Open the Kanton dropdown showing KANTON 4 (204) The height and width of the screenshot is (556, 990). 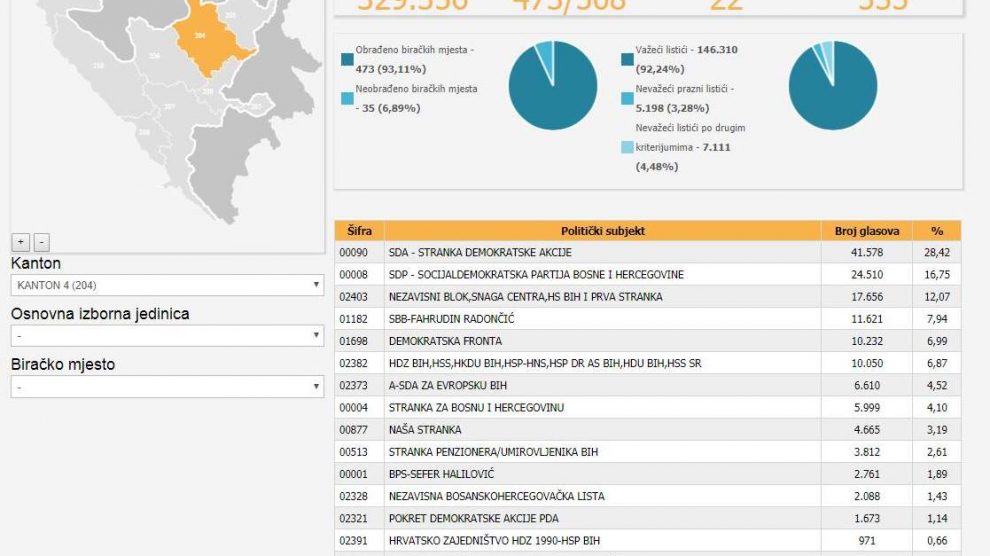pyautogui.click(x=167, y=286)
